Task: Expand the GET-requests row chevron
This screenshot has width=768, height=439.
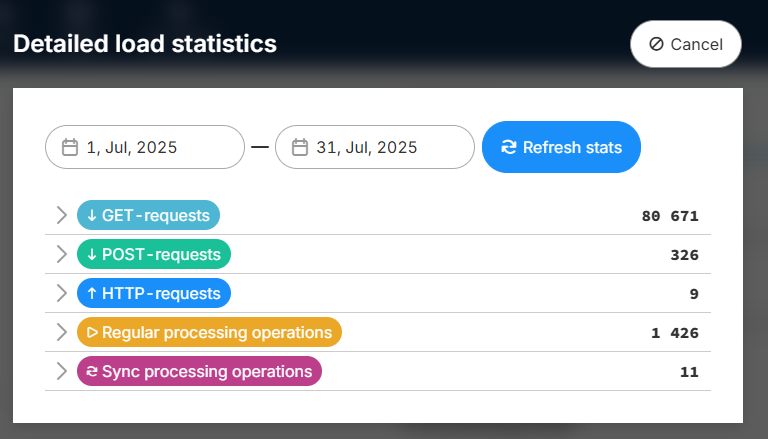Action: [x=61, y=215]
